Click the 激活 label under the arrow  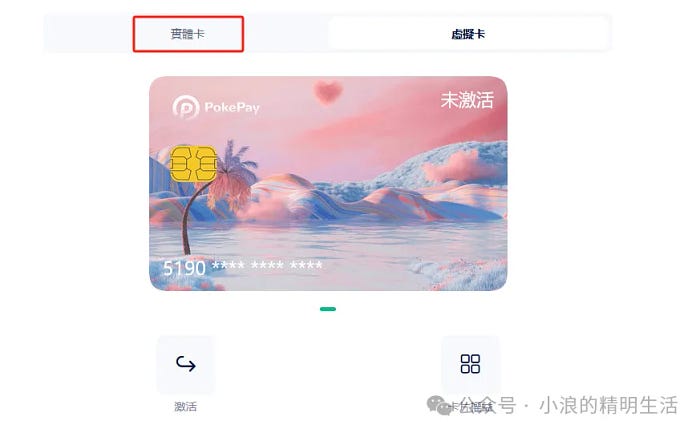click(185, 407)
